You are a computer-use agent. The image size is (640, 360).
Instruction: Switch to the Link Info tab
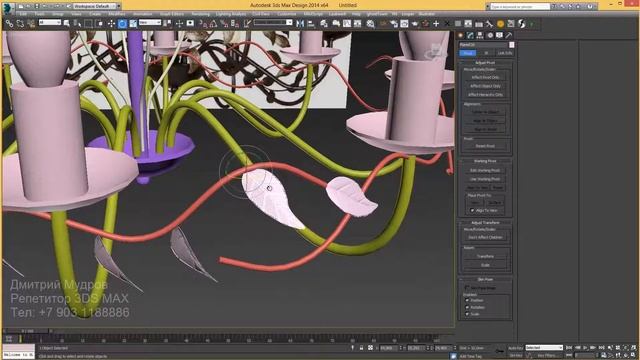point(505,53)
